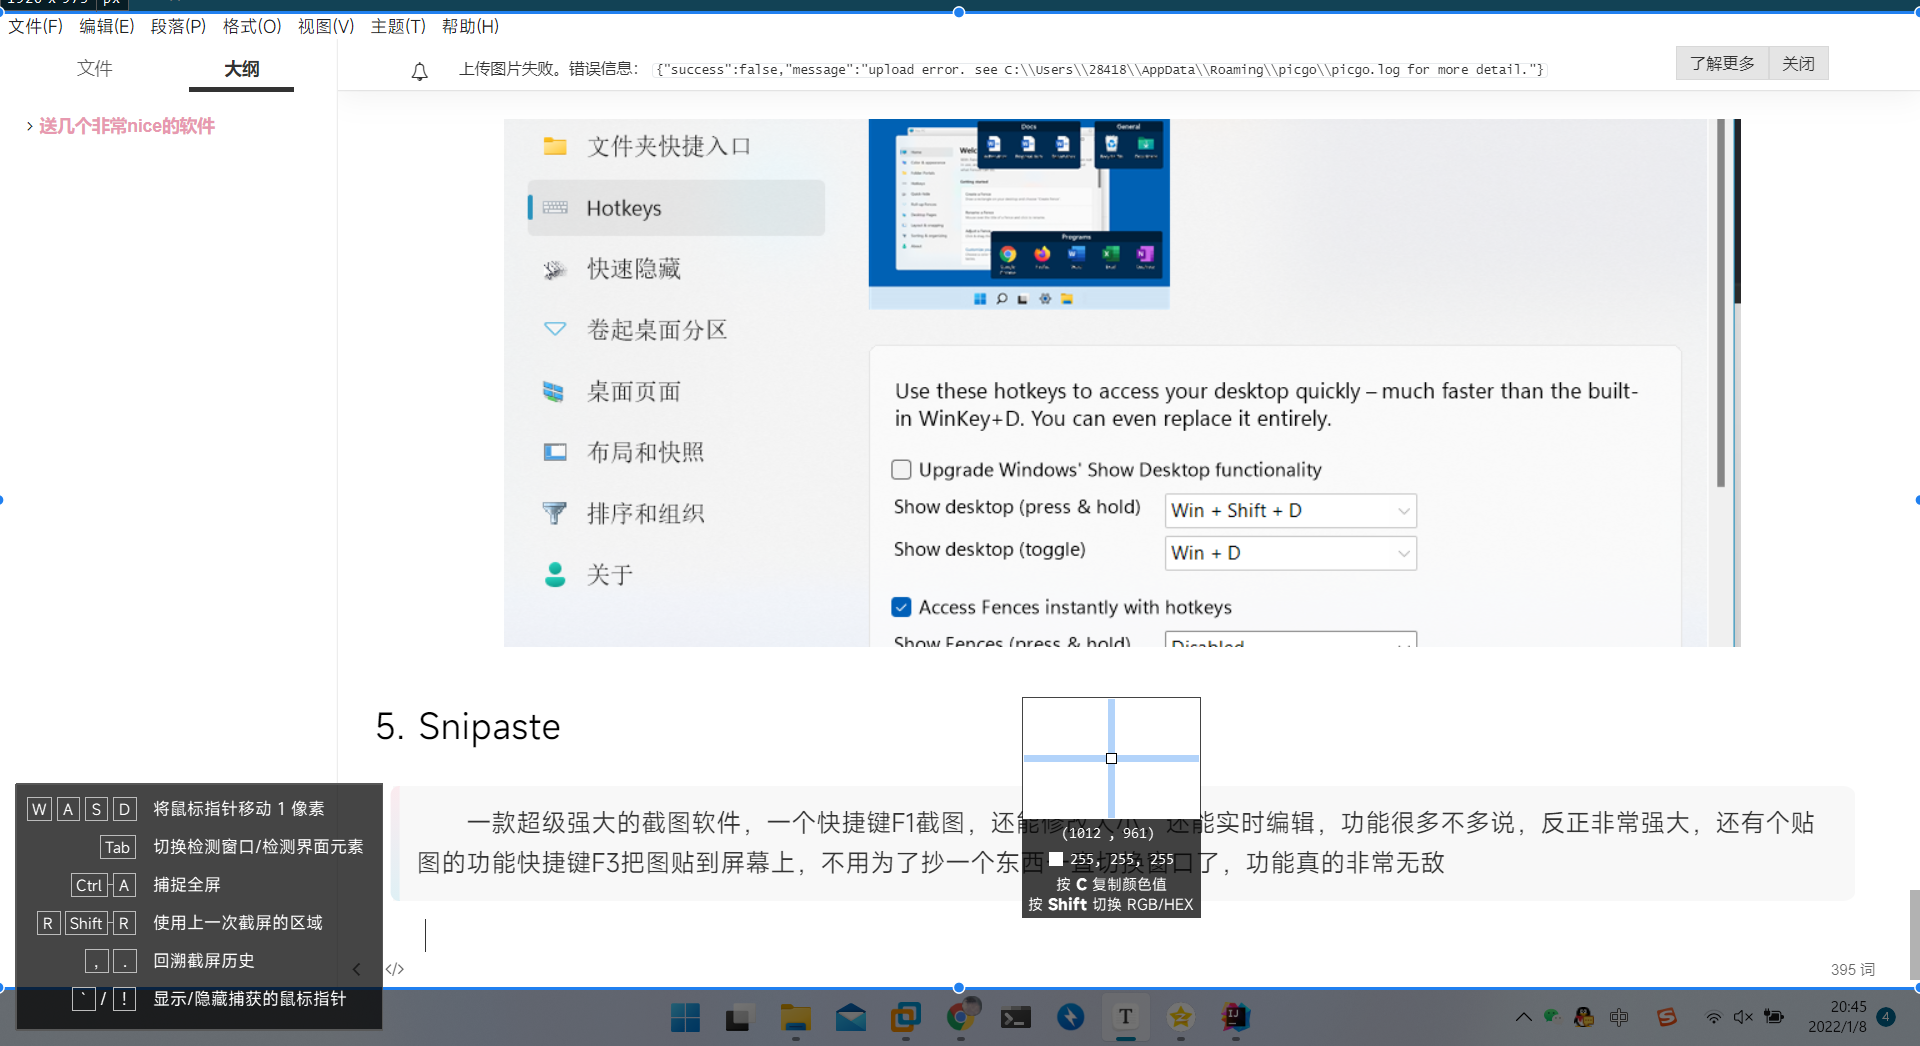Viewport: 1920px width, 1046px height.
Task: Click the 回溯截屏历史 hint in Snipaste help
Action: click(x=204, y=961)
